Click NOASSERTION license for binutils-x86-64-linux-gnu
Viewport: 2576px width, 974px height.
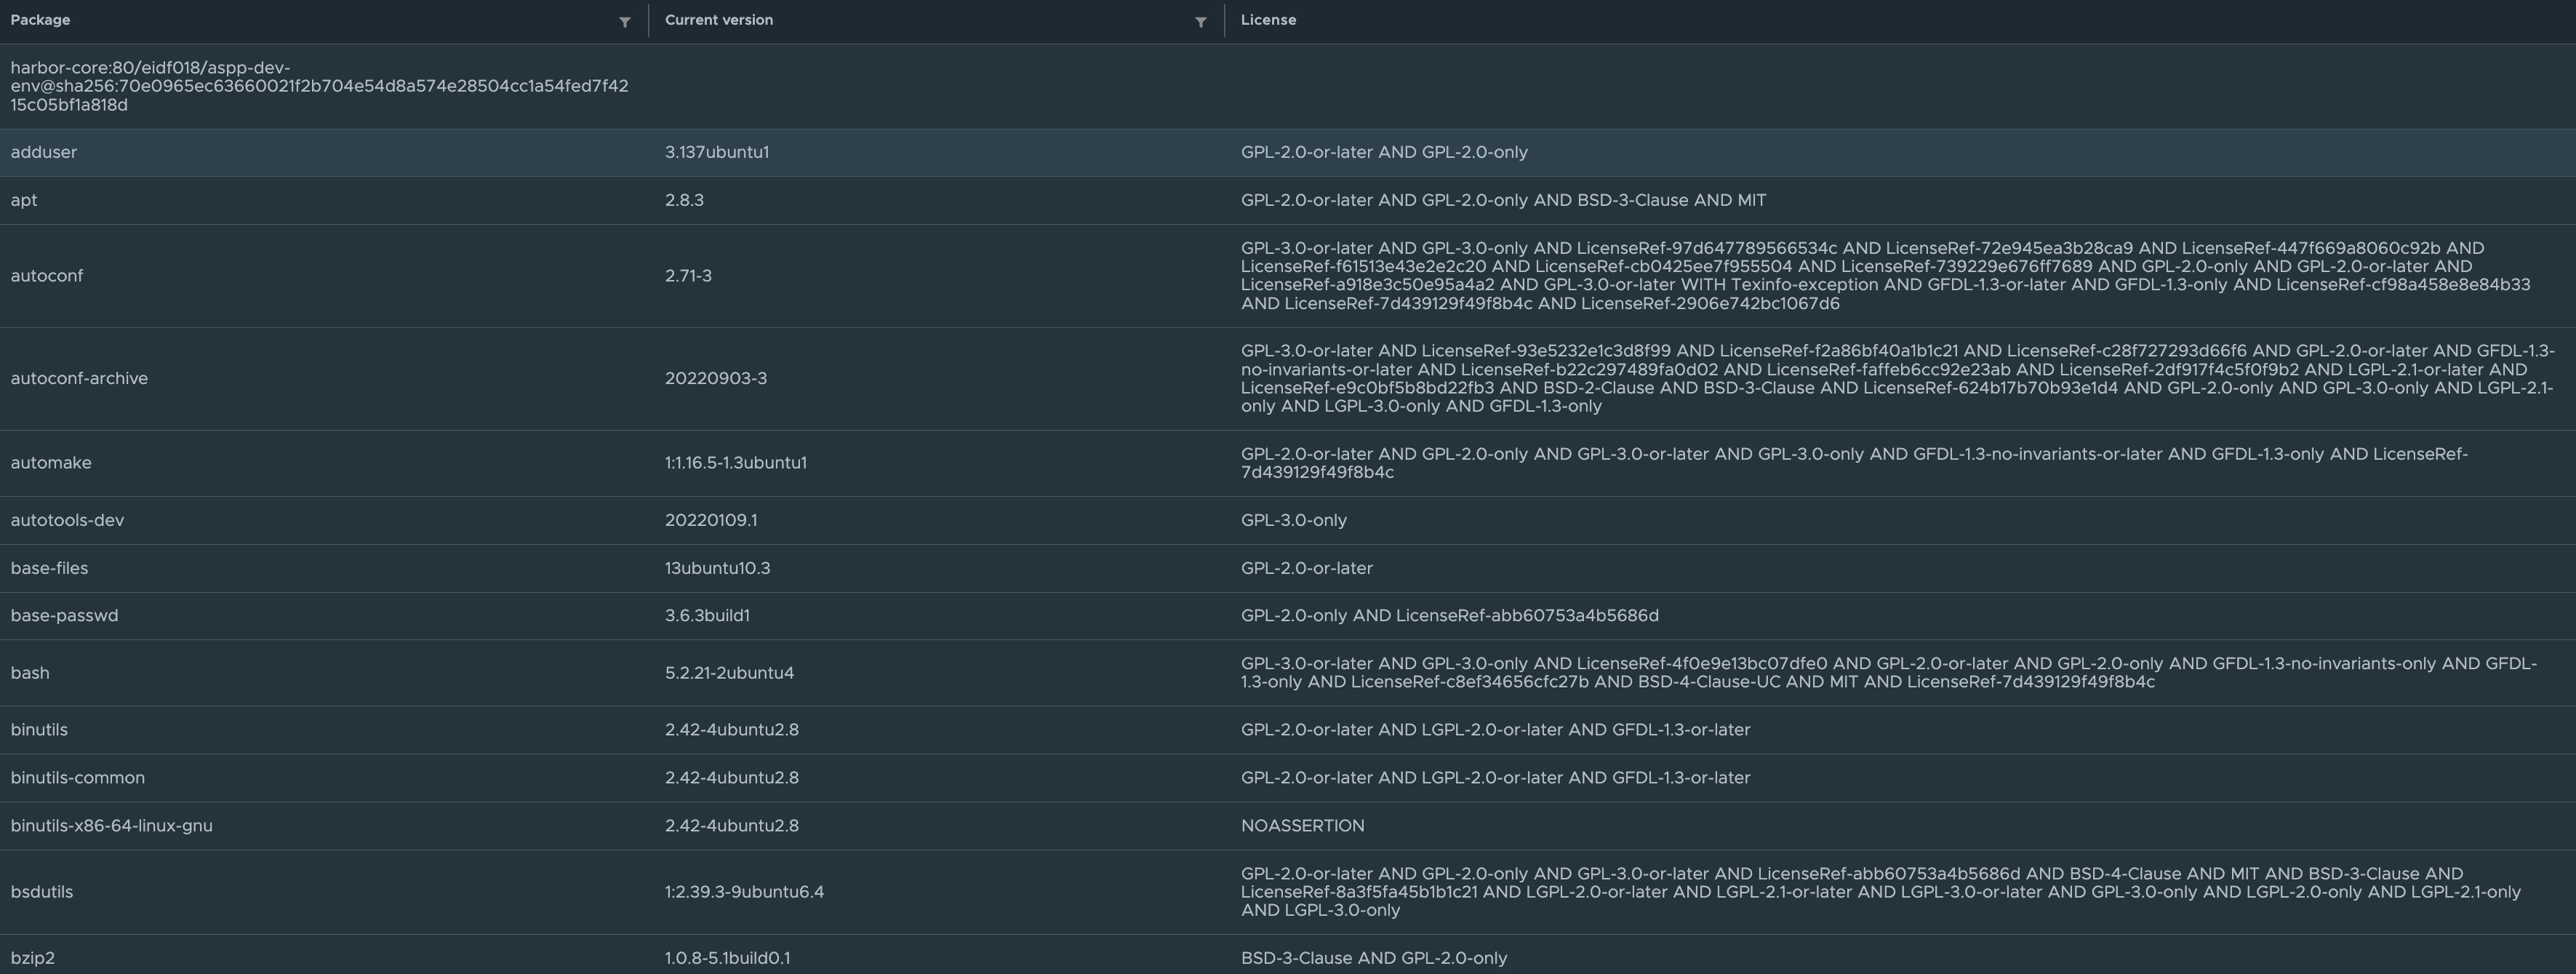point(1302,826)
